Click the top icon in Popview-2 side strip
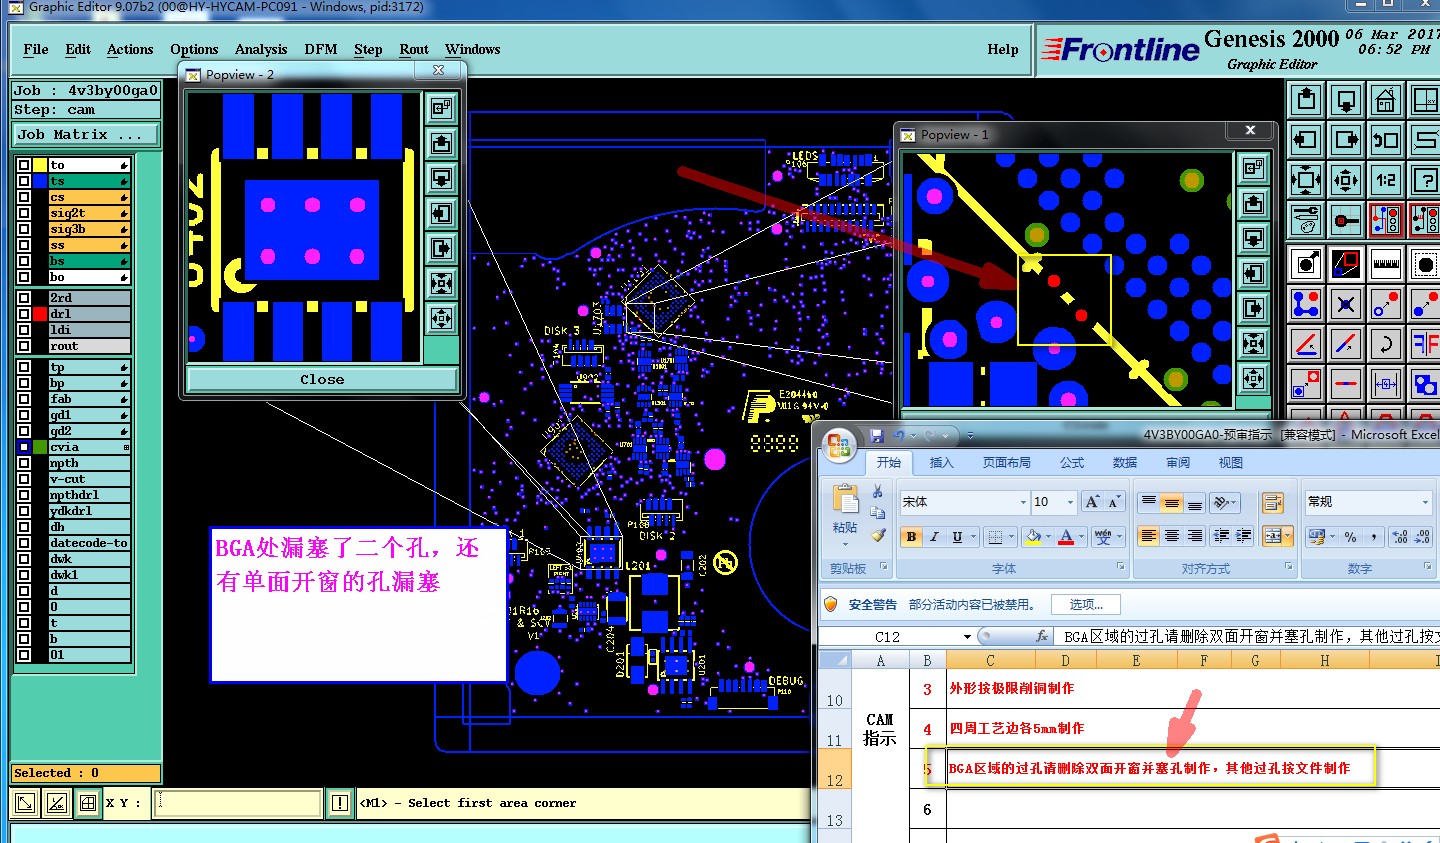Viewport: 1440px width, 843px height. pyautogui.click(x=441, y=109)
